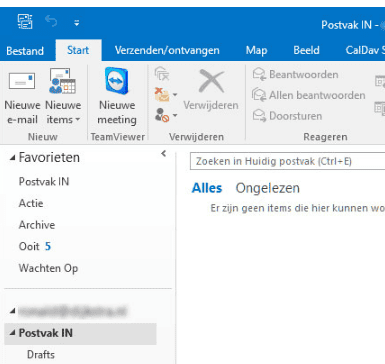Viewport: 385px width, 364px height.
Task: Open the quick access toolbar customize dropdown
Action: (77, 23)
